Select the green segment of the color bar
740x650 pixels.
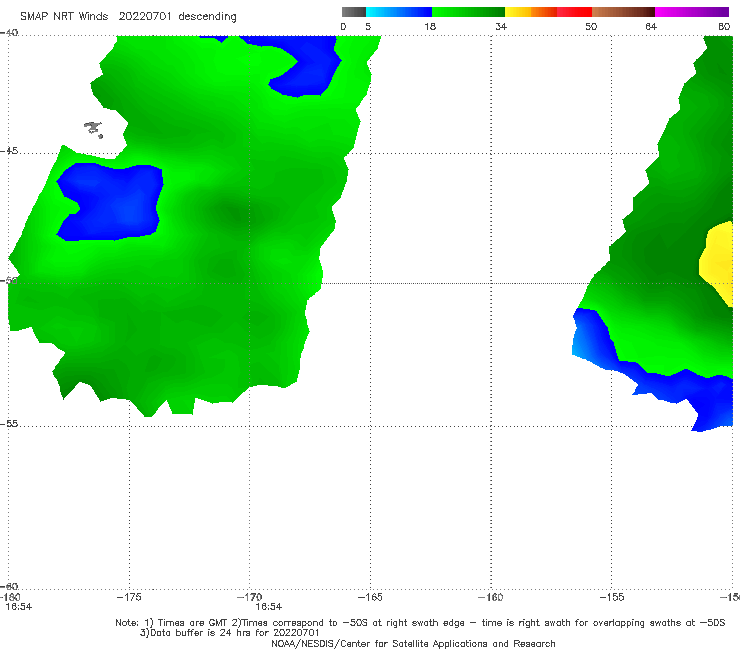[468, 12]
